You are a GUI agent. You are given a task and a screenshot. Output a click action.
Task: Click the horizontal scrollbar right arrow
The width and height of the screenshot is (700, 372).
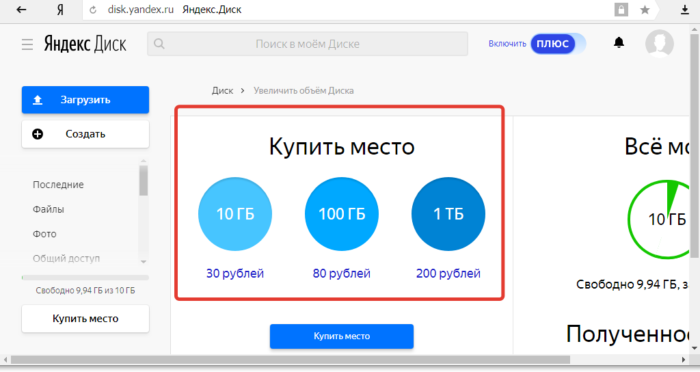[x=683, y=359]
